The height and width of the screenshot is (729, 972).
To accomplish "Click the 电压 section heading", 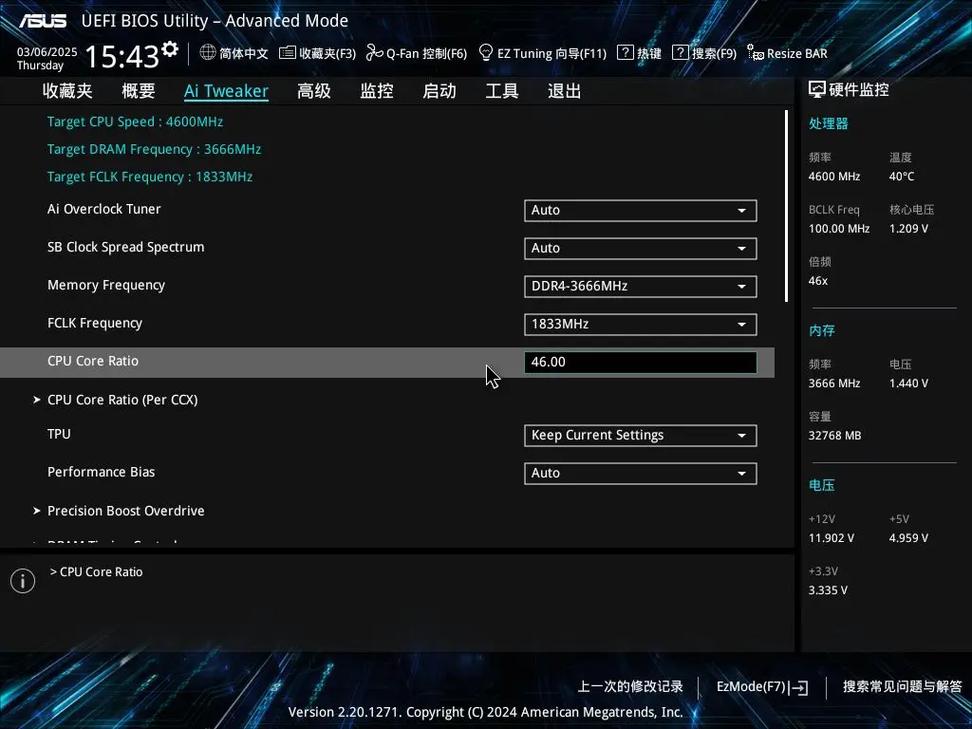I will (822, 485).
